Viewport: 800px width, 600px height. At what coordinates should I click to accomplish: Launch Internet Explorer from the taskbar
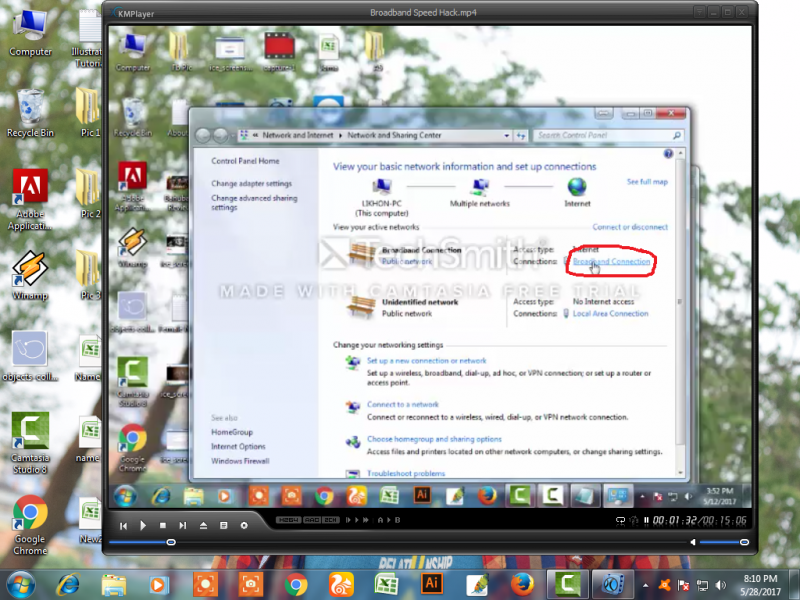68,585
